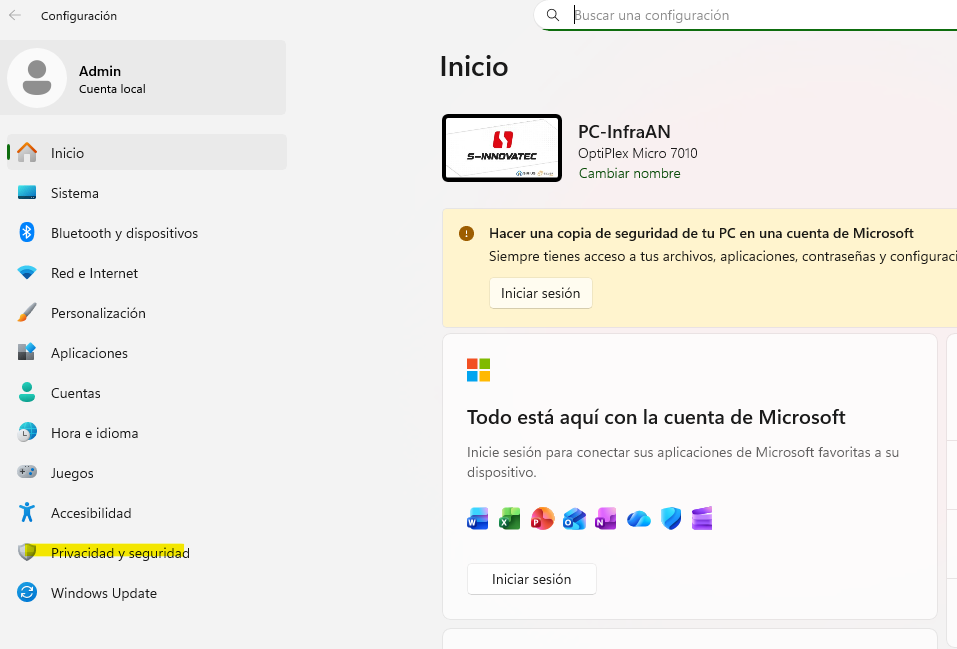The height and width of the screenshot is (649, 957).
Task: Click the search magnifier icon
Action: tap(553, 15)
